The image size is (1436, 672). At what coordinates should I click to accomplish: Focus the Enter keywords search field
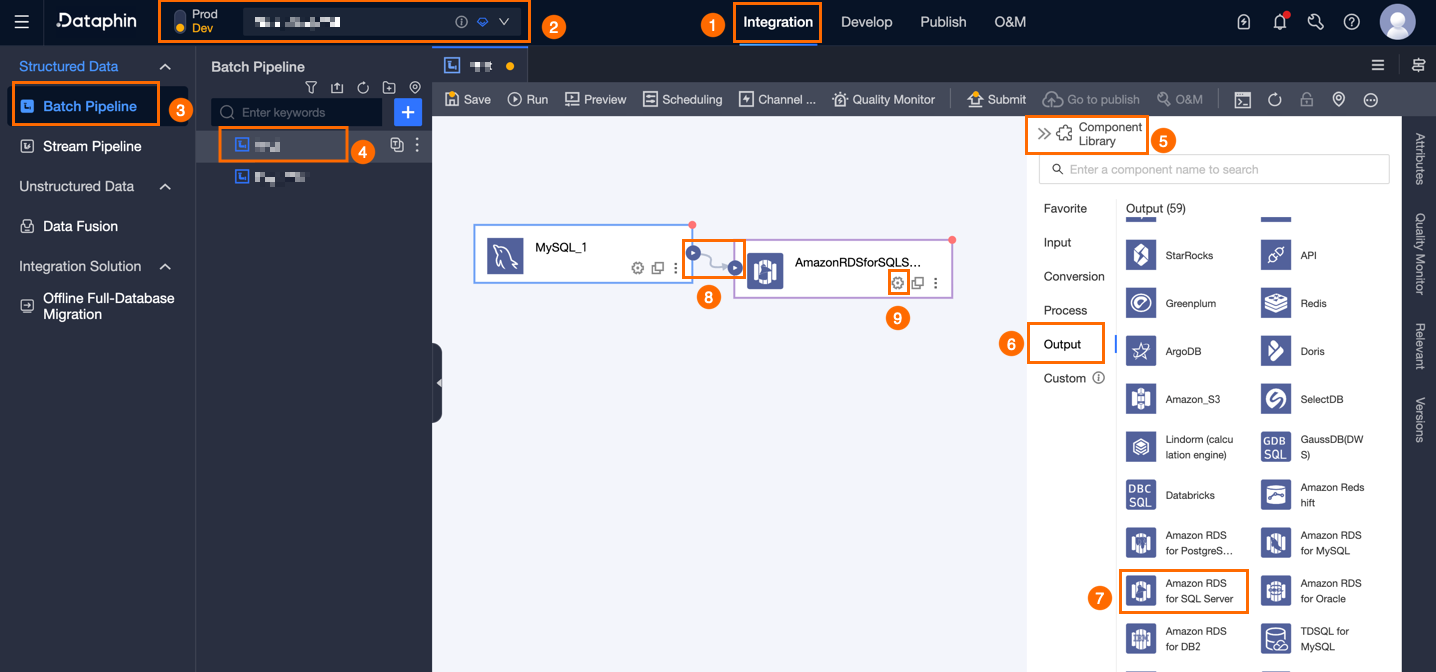click(x=297, y=112)
